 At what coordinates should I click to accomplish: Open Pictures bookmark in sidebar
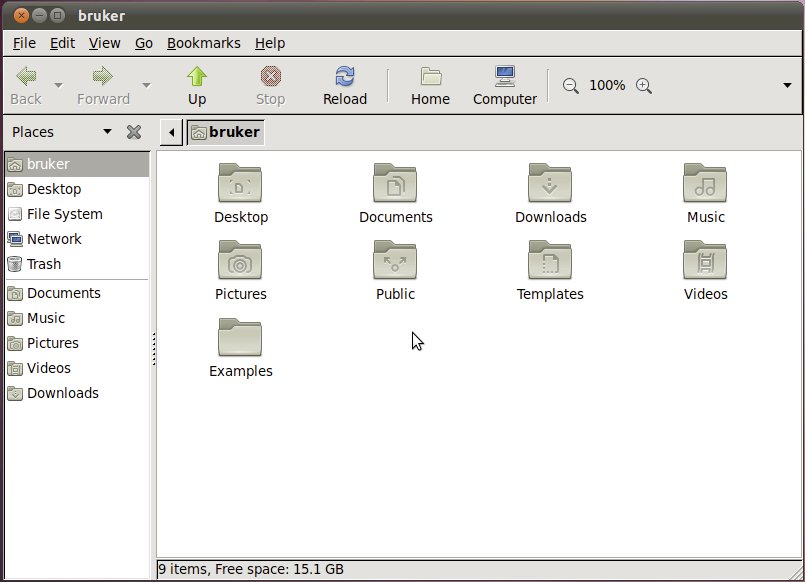77,343
